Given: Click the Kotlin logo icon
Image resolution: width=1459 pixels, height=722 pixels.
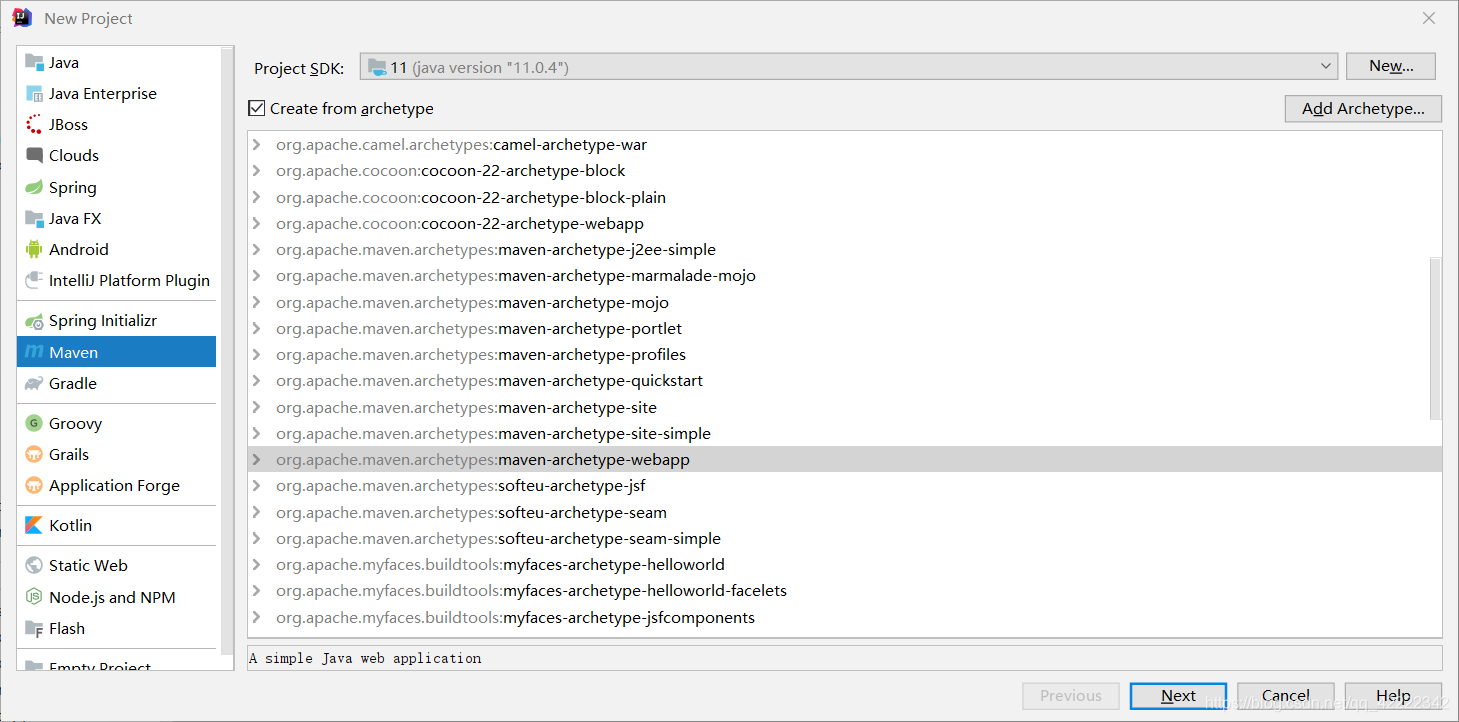Looking at the screenshot, I should click(34, 525).
